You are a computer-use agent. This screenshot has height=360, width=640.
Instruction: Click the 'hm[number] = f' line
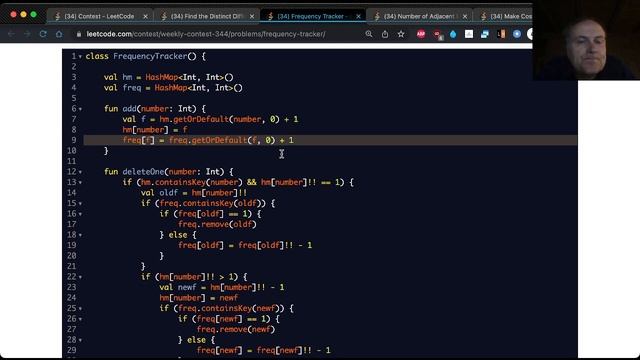point(155,130)
